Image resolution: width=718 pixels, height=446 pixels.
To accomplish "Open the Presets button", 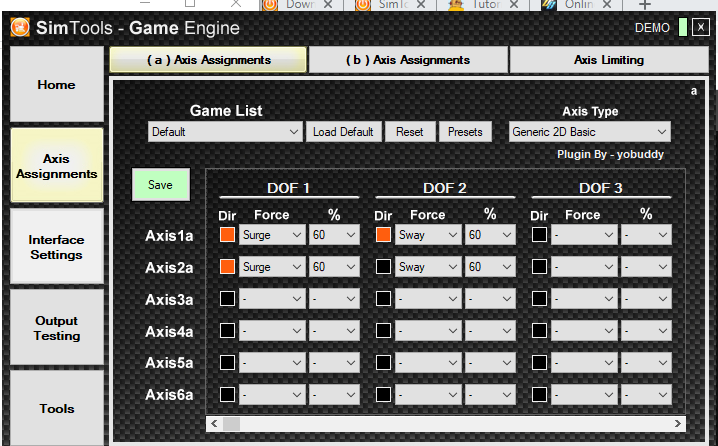I will 465,132.
